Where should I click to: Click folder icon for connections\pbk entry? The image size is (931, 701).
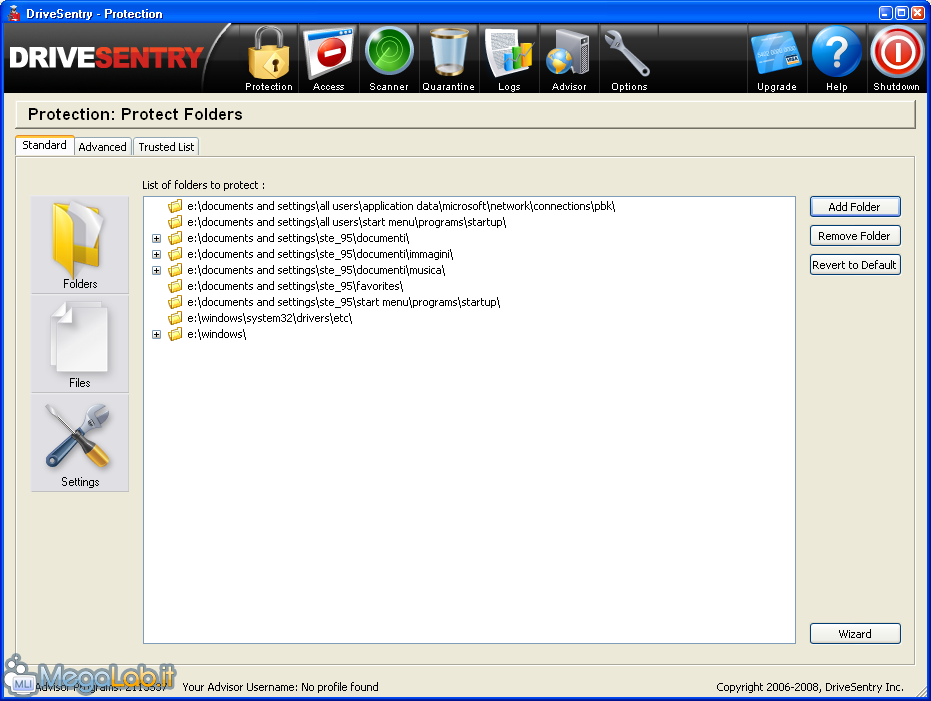[175, 206]
